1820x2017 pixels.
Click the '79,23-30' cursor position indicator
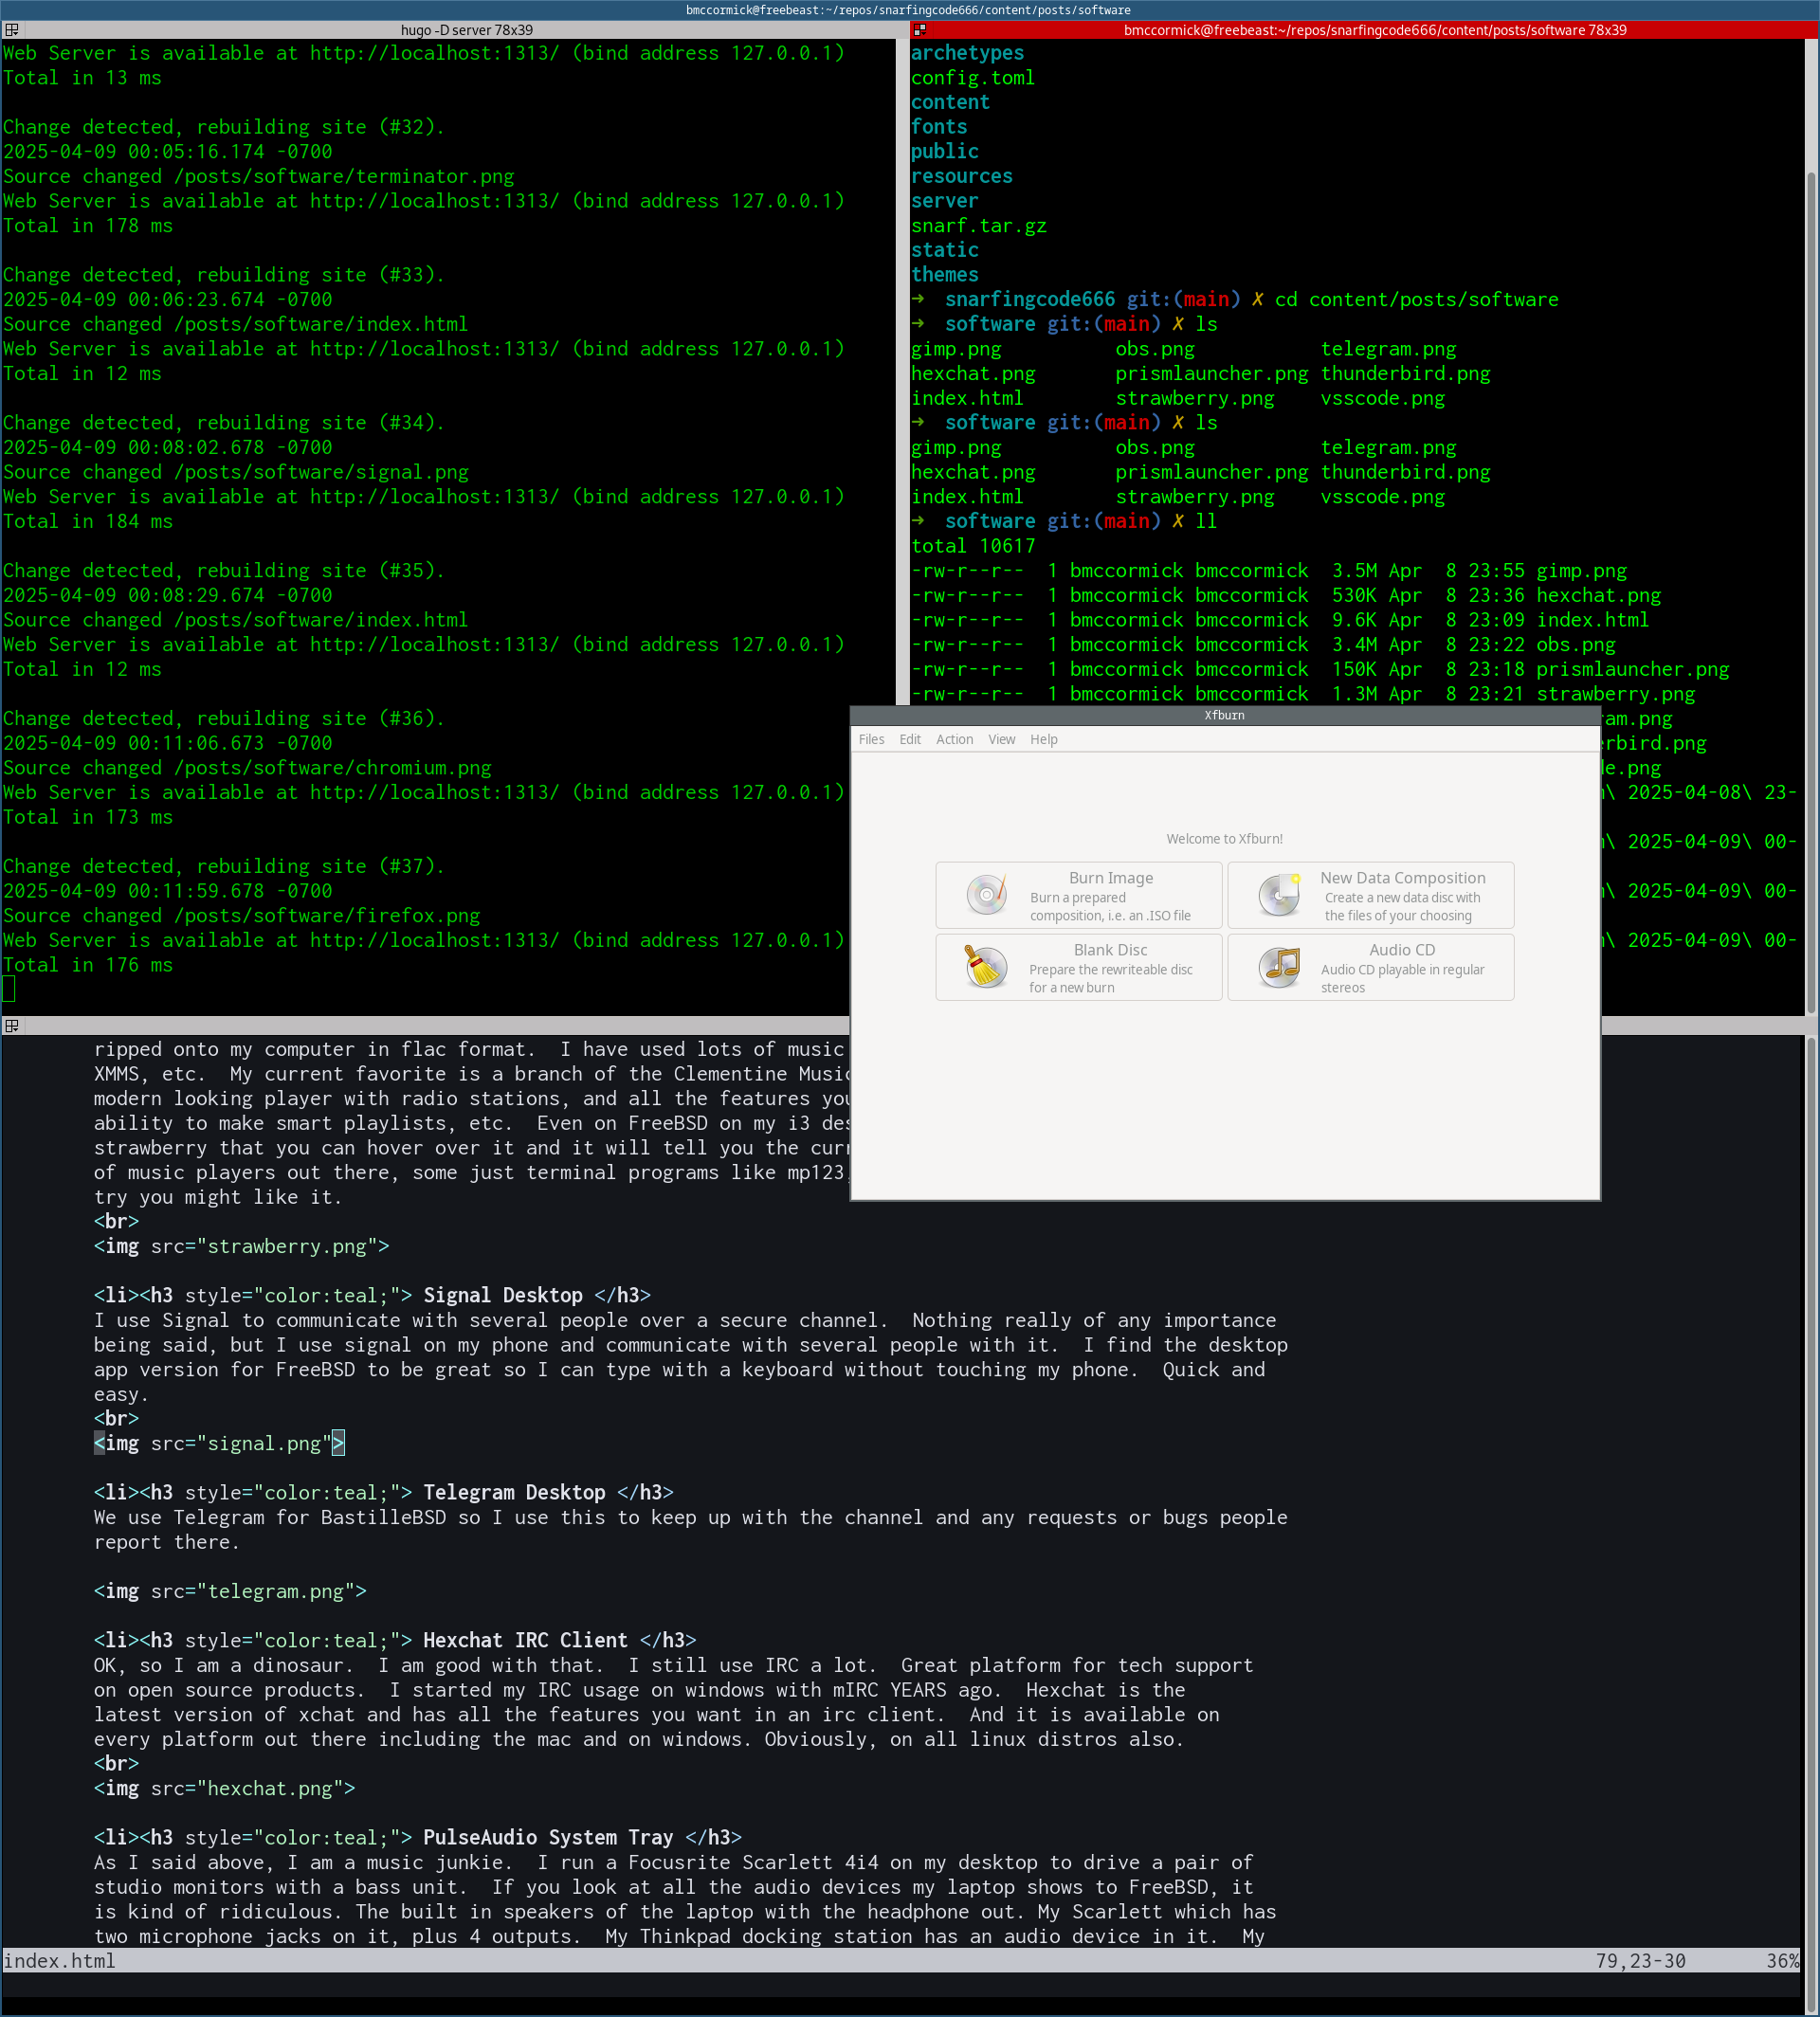coord(1640,1961)
